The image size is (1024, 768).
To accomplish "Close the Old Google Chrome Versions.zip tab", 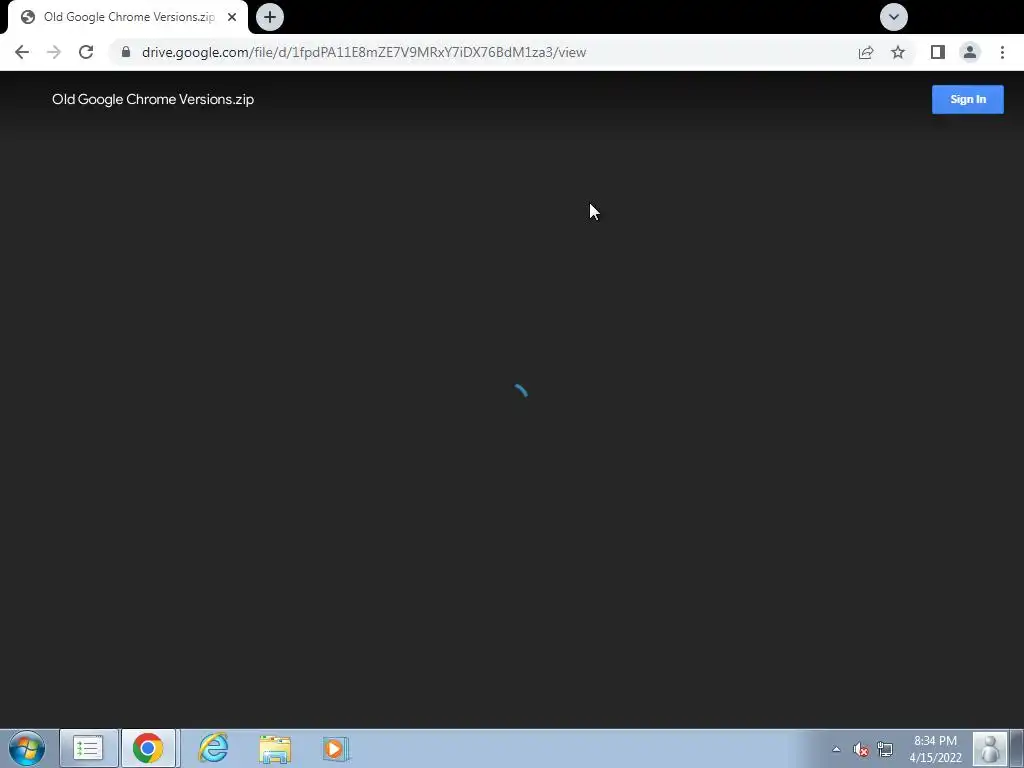I will (x=232, y=17).
